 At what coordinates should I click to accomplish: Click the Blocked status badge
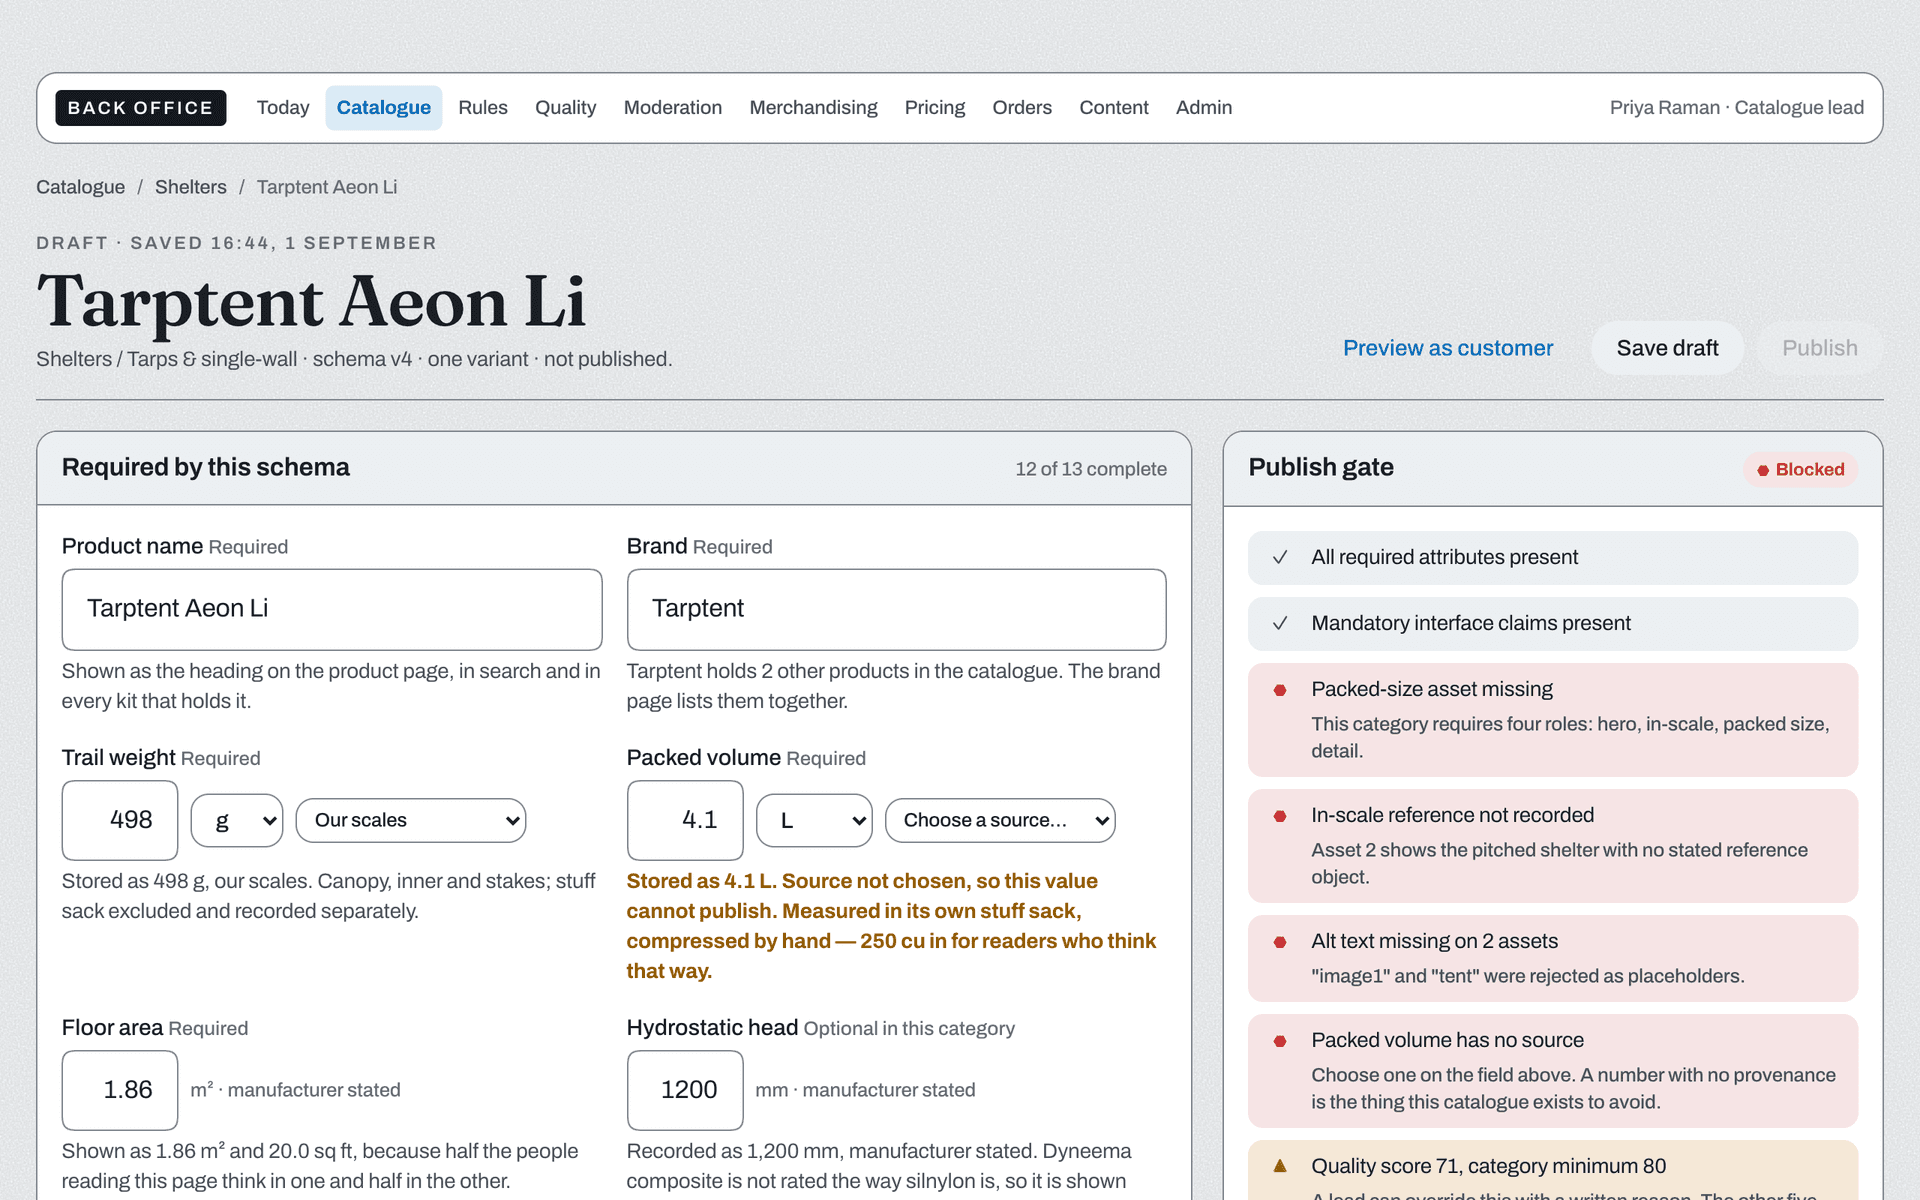click(1800, 469)
